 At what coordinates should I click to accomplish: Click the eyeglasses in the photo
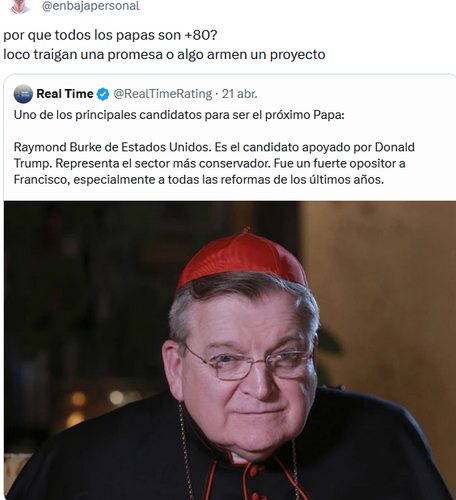(x=248, y=363)
